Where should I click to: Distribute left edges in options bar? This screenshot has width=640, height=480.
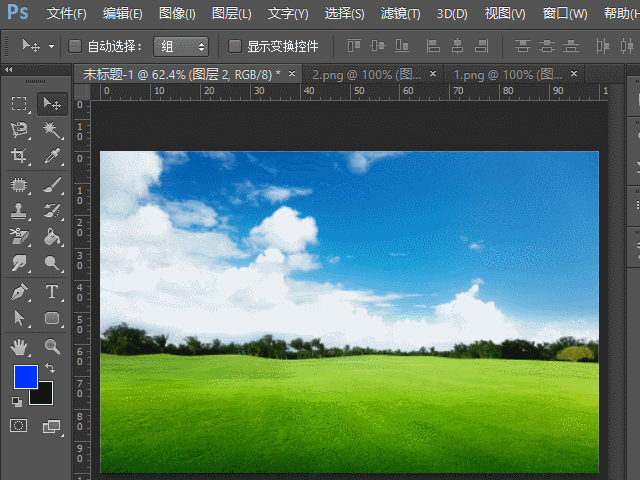pos(602,46)
